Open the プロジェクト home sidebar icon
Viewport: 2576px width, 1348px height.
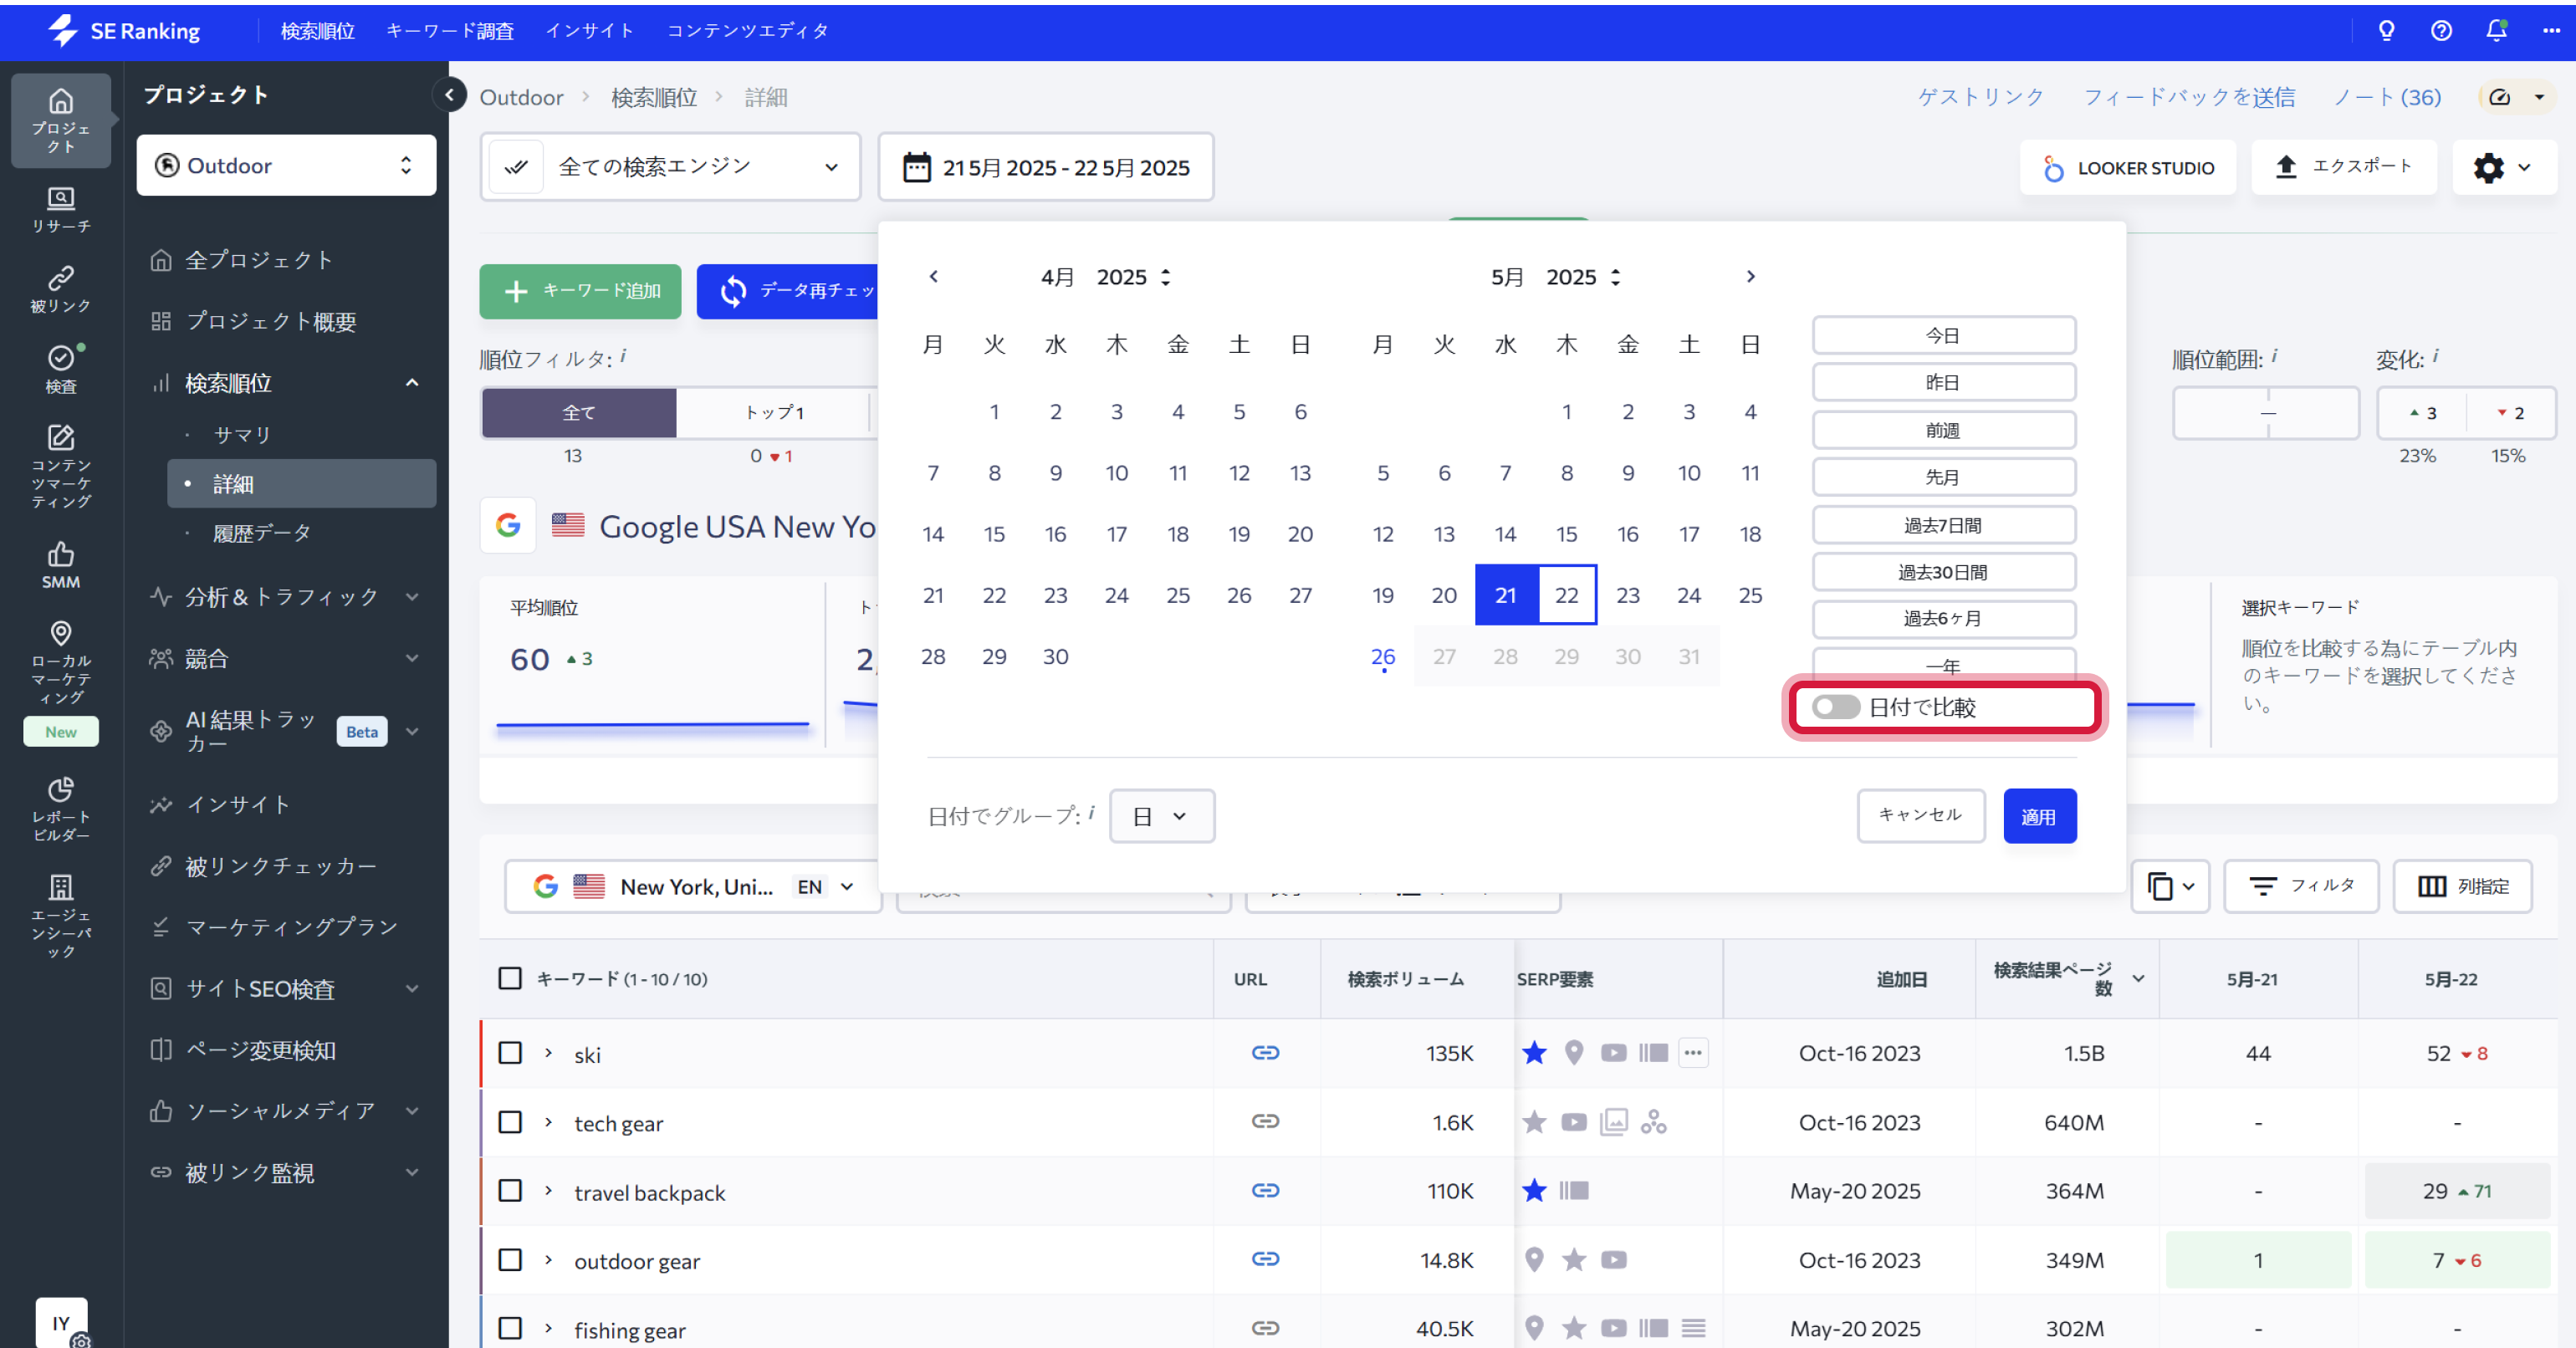[x=60, y=119]
